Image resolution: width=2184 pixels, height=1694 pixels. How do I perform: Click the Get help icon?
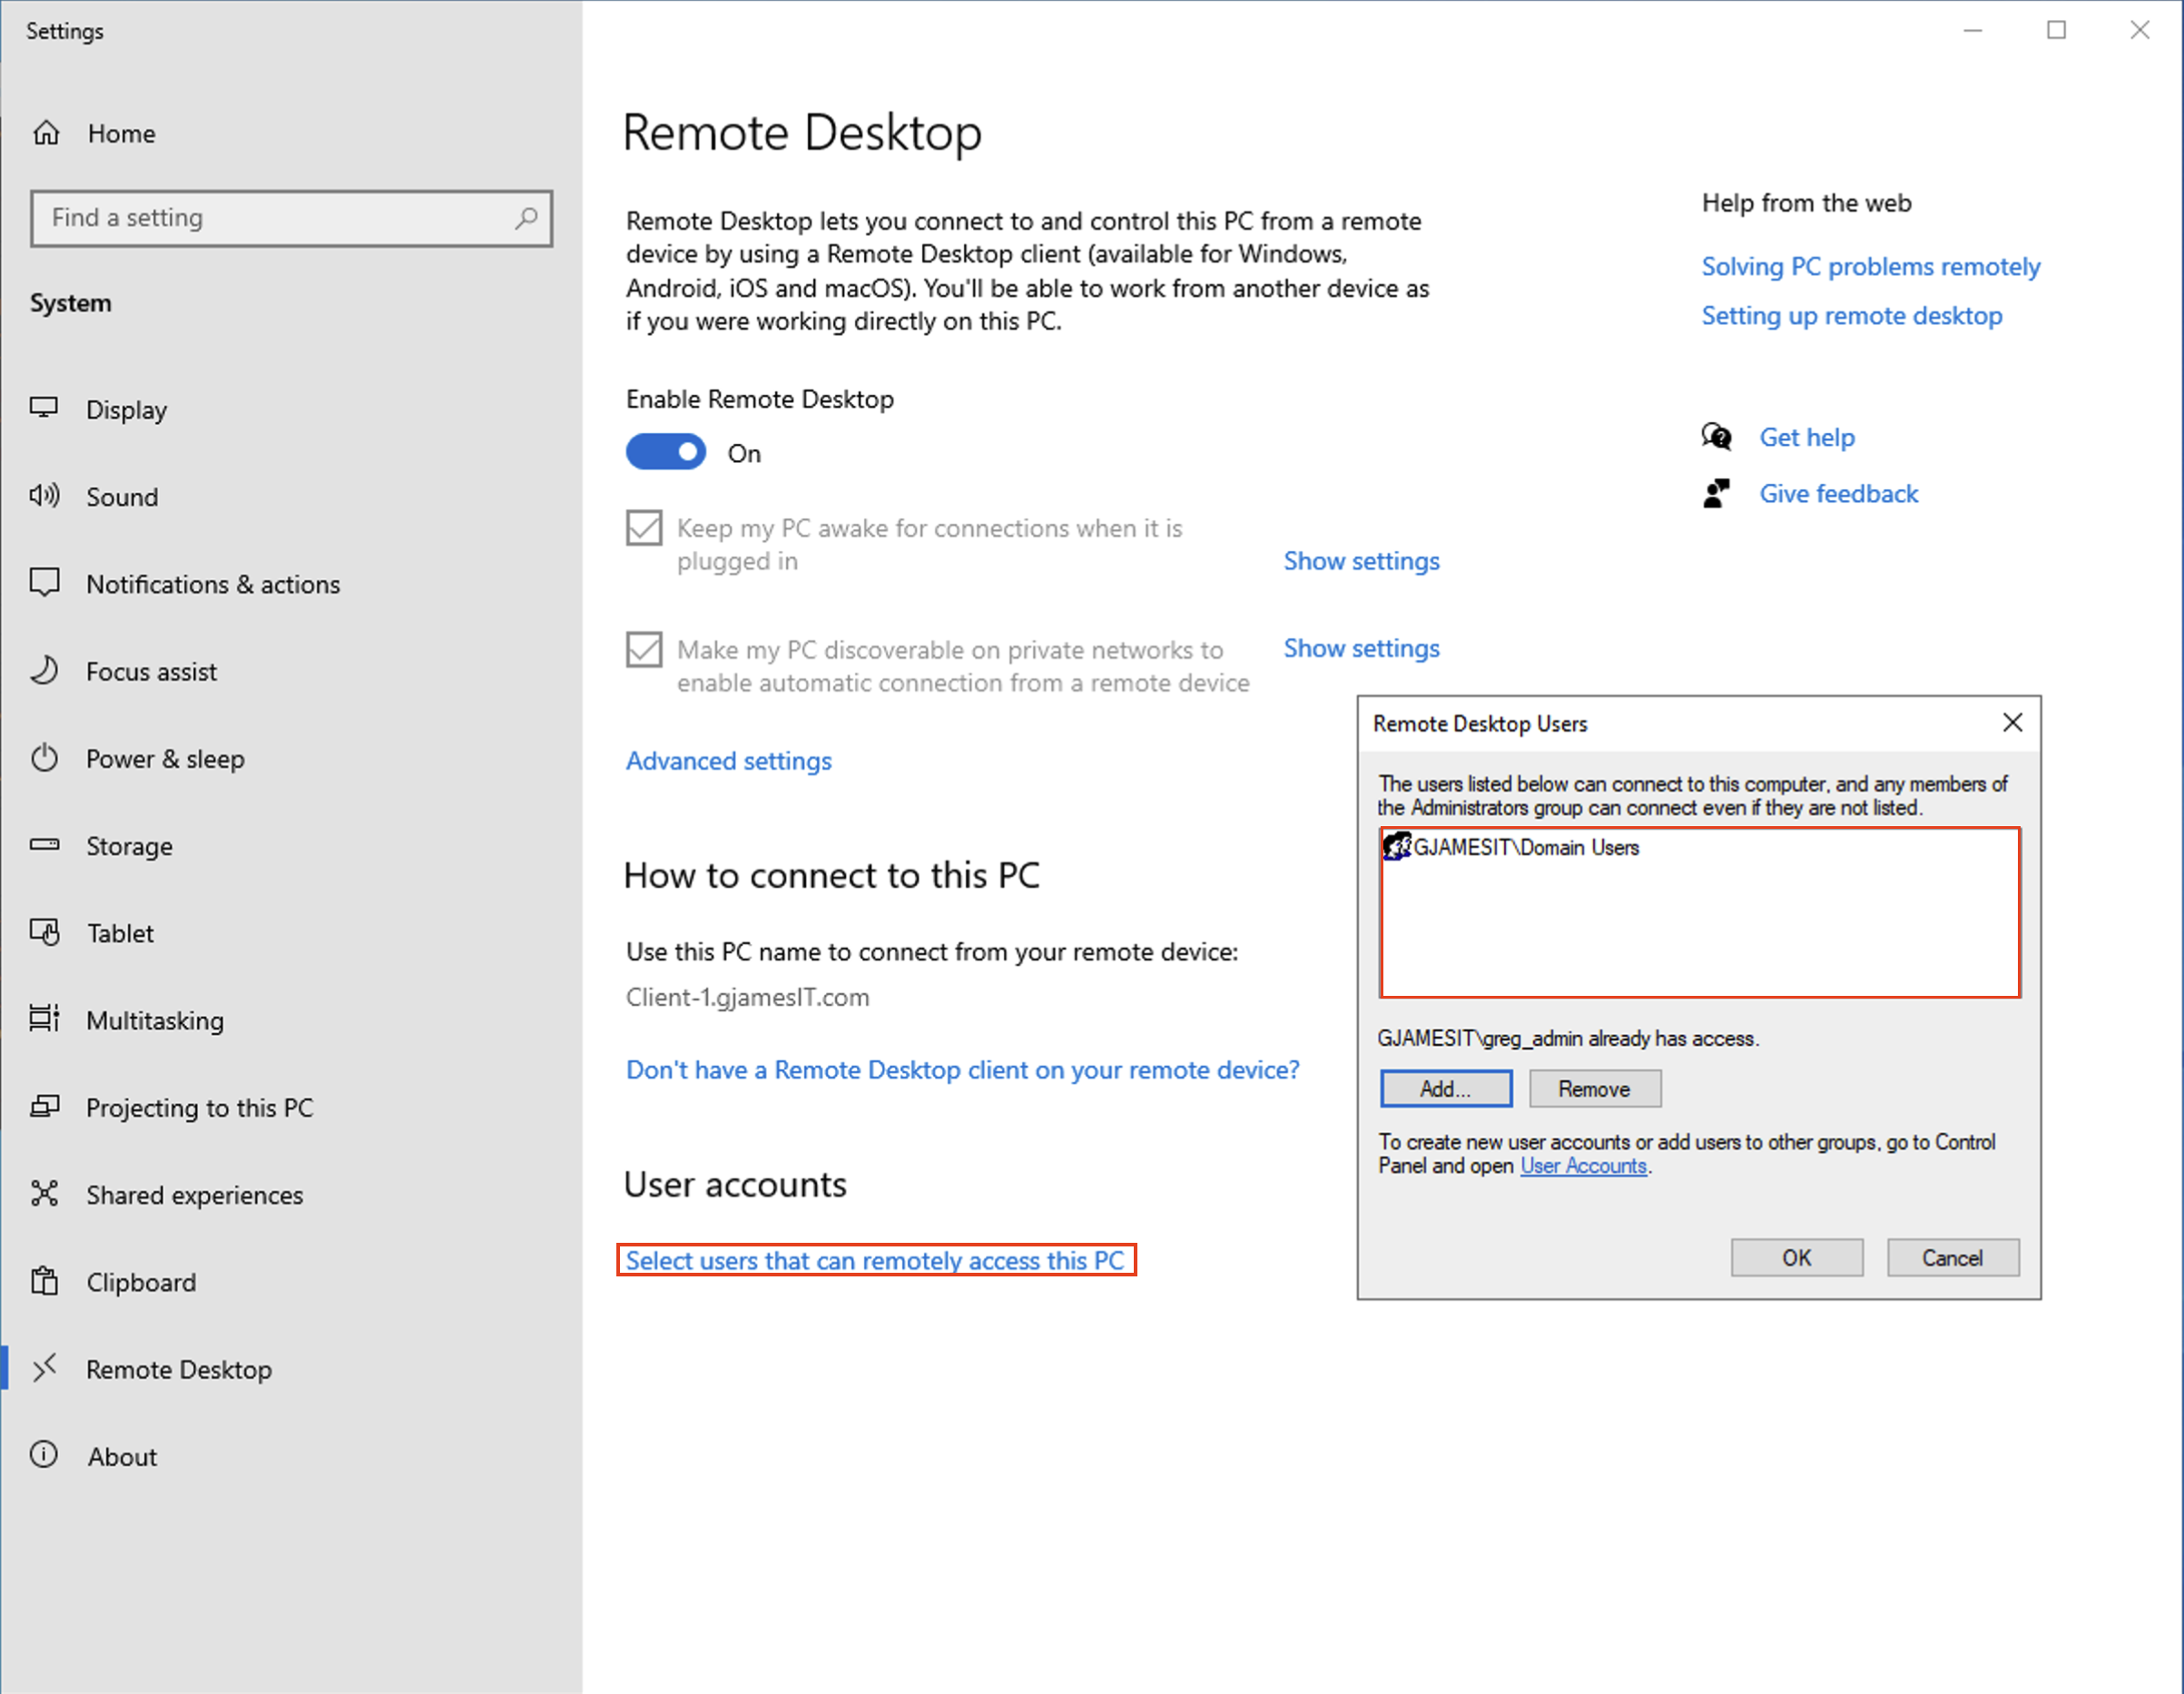1716,437
